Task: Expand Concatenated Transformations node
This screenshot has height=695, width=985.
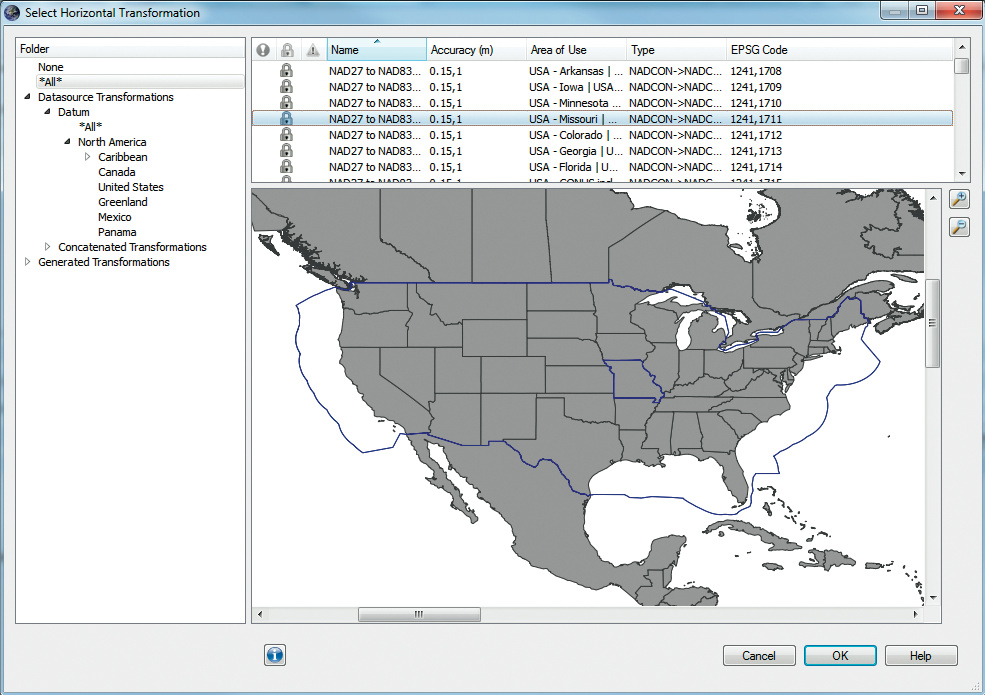Action: point(47,247)
